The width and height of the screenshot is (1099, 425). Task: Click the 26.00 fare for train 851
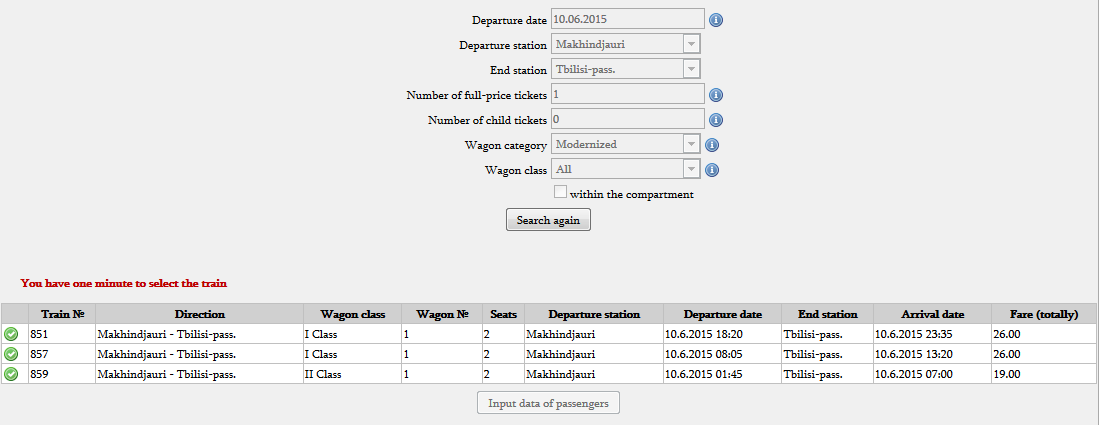coord(1044,335)
